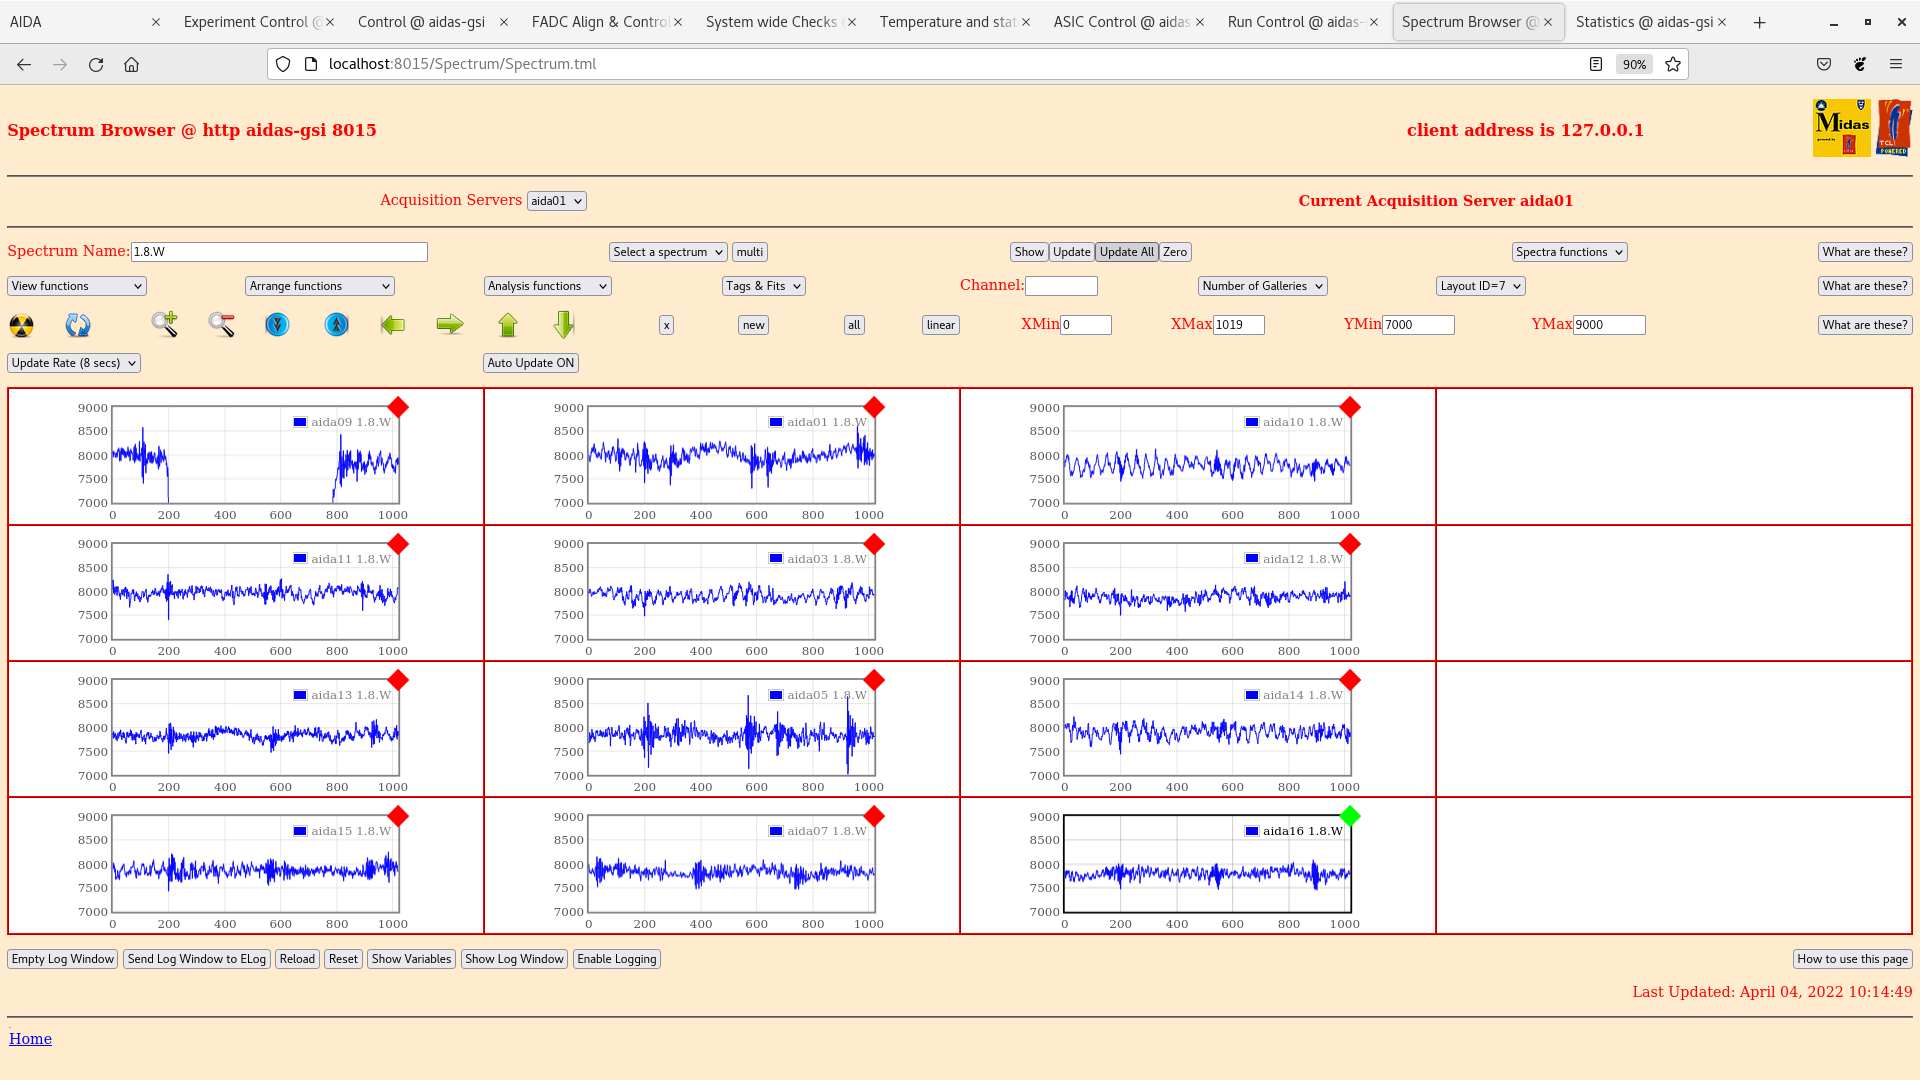This screenshot has height=1080, width=1920.
Task: Click the blue double down-arrow icon
Action: 277,324
